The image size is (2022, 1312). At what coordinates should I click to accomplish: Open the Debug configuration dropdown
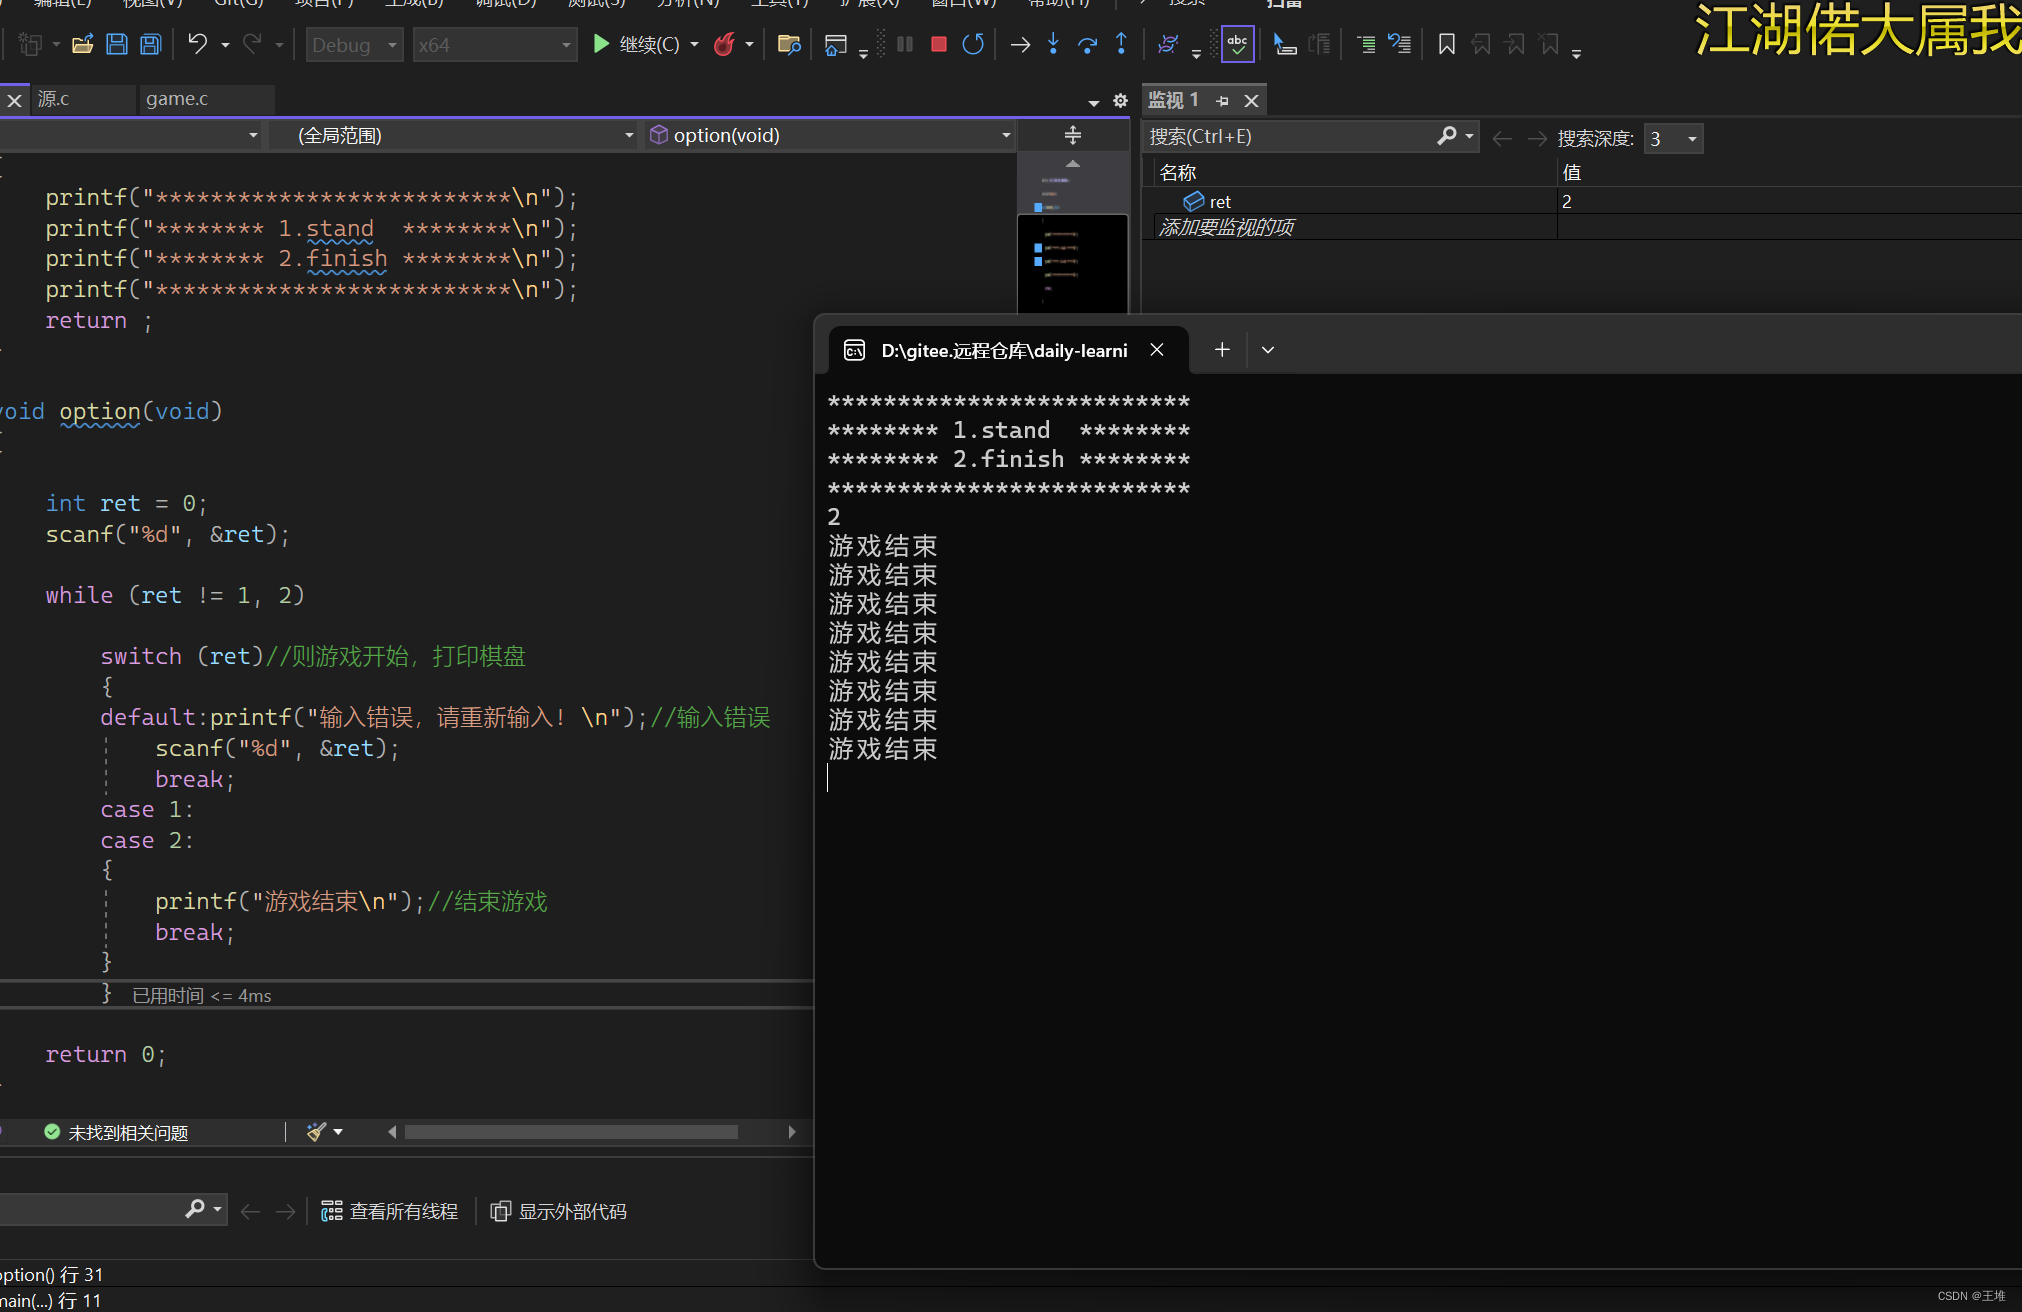354,45
